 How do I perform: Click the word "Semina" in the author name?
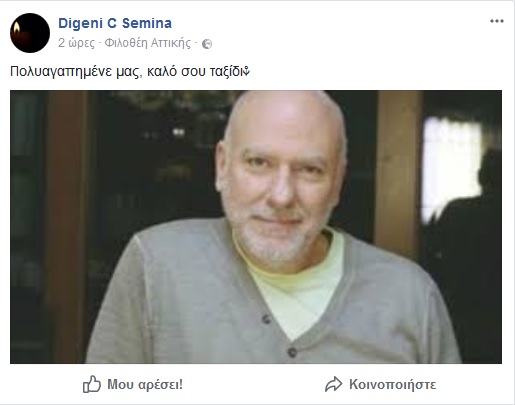[x=147, y=23]
